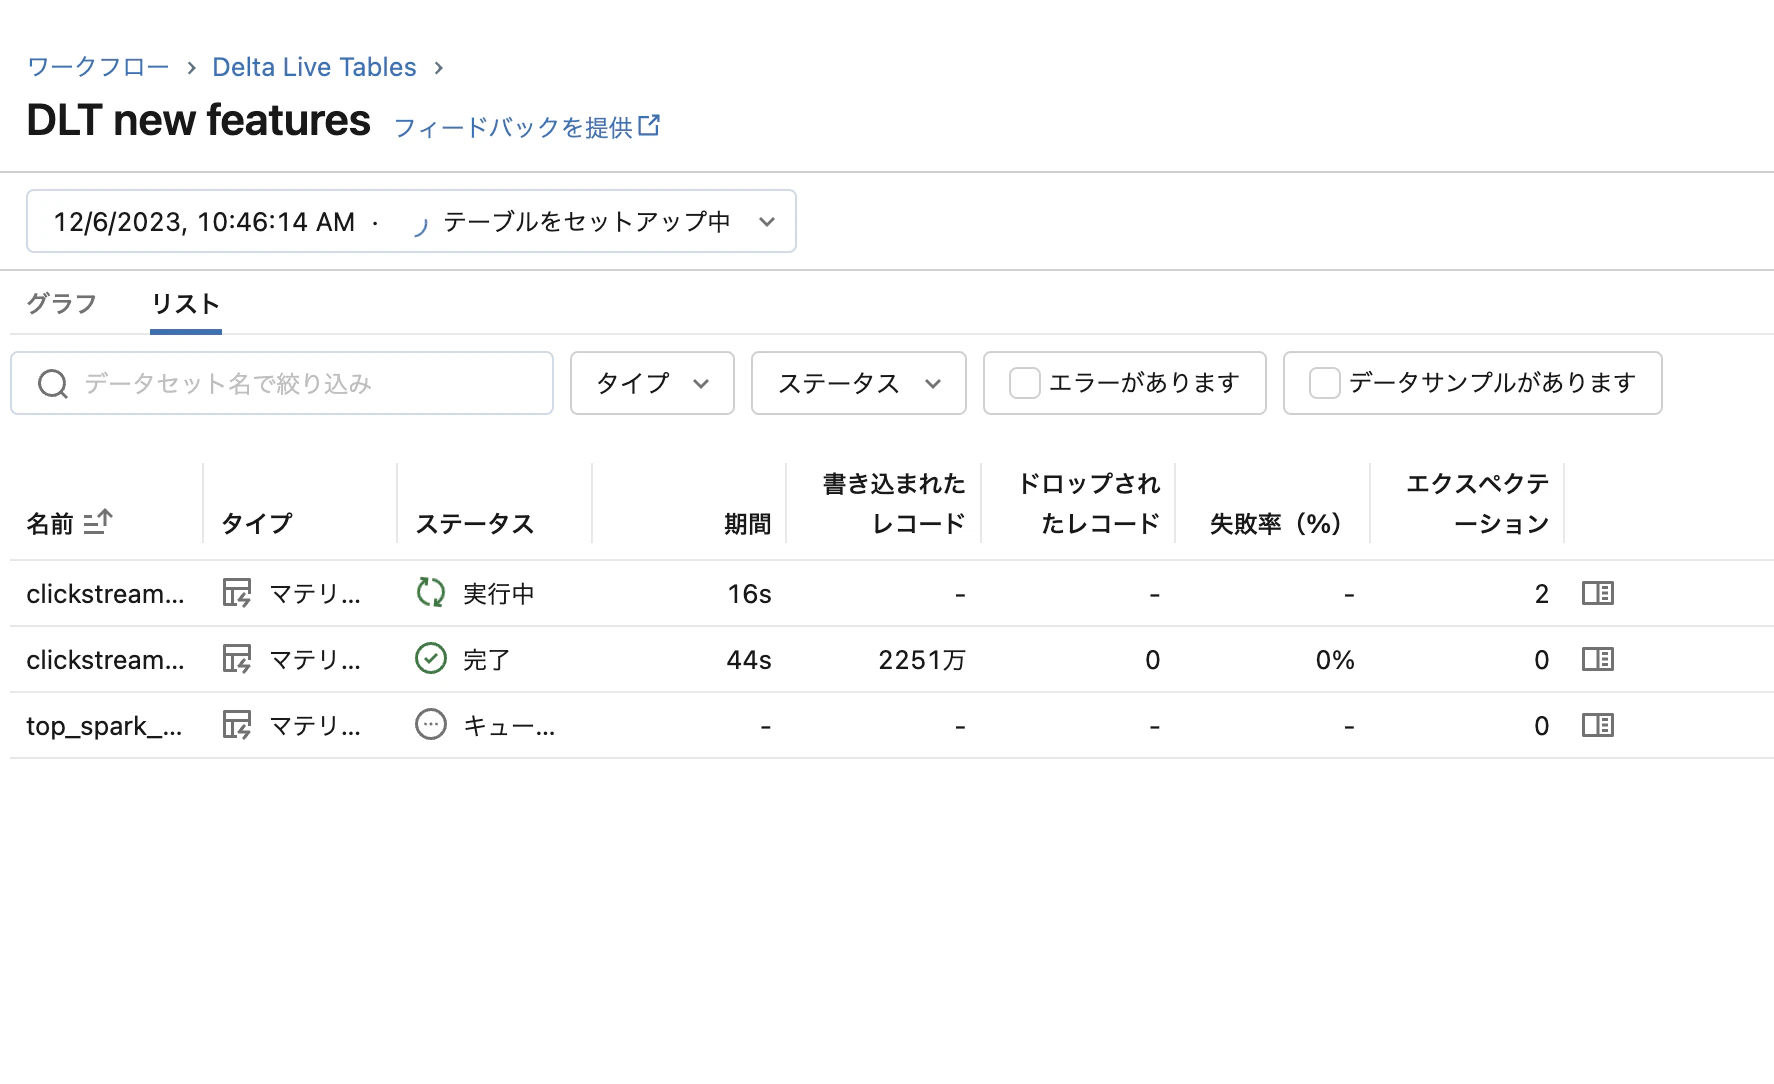Enable the データサンプルがあります checkbox
1774x1084 pixels.
tap(1323, 381)
